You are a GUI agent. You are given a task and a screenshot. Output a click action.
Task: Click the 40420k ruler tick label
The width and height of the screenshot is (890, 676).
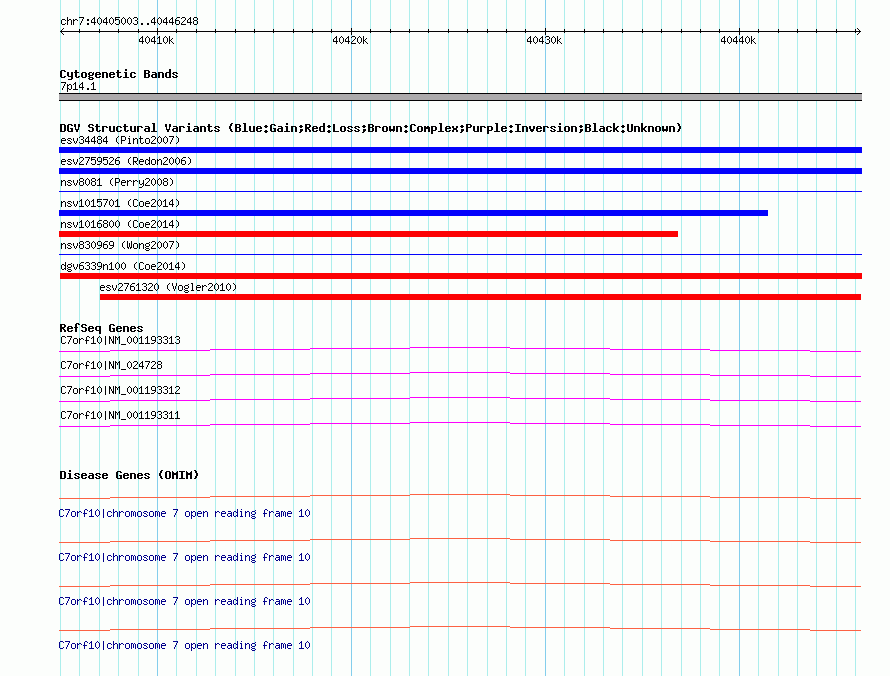[350, 40]
